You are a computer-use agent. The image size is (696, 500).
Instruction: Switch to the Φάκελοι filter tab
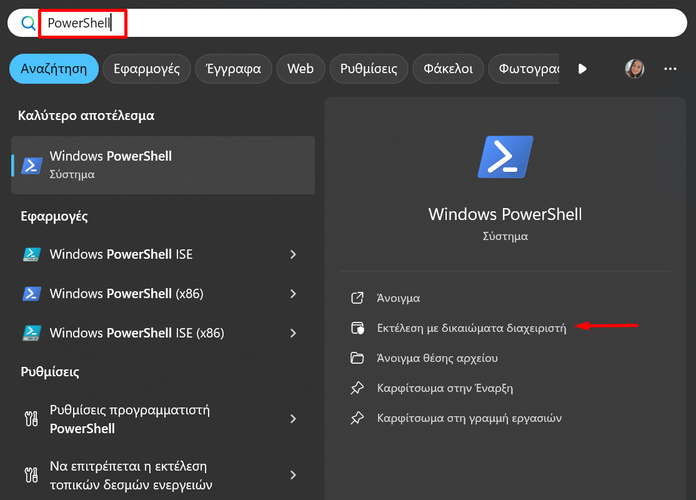(448, 69)
